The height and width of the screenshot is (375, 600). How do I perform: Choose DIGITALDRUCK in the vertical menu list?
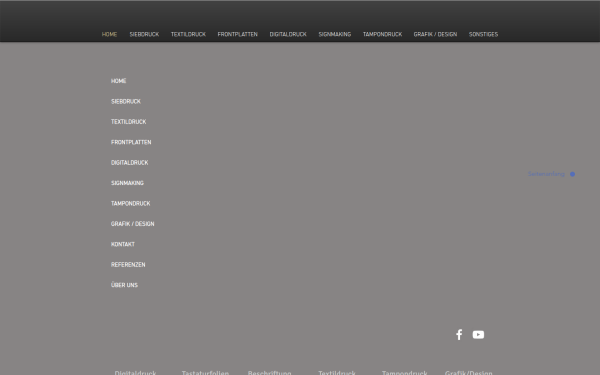point(130,163)
